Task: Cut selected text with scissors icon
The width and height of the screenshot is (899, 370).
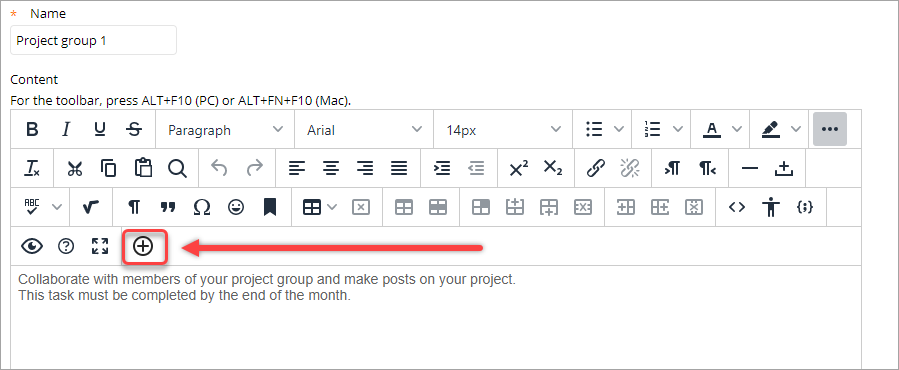Action: [x=75, y=168]
